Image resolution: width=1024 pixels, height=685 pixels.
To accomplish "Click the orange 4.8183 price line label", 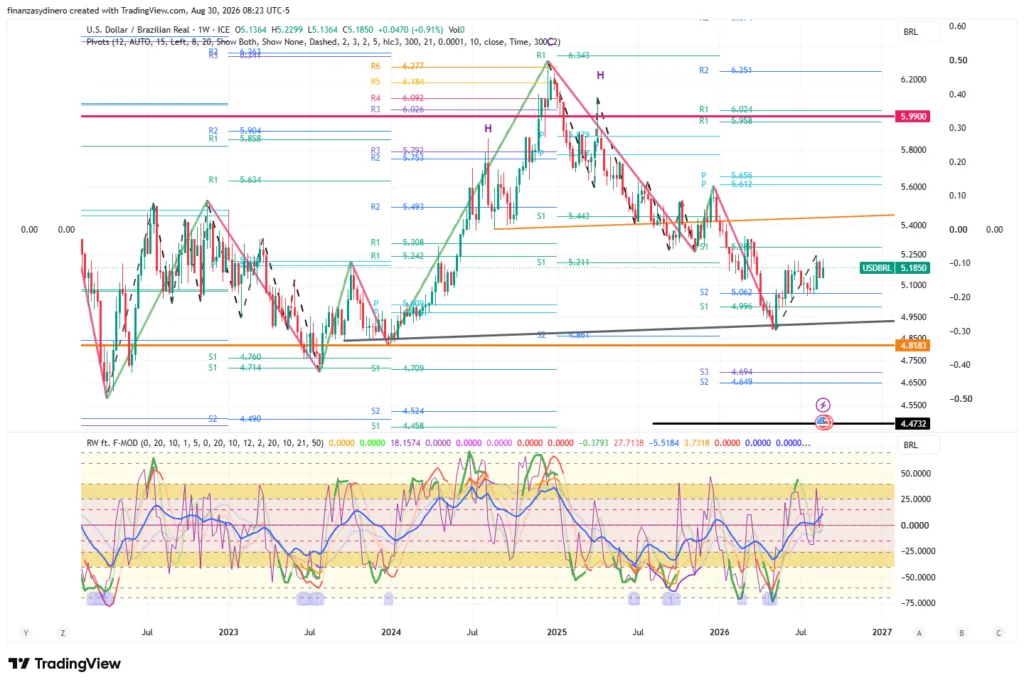I will (912, 345).
